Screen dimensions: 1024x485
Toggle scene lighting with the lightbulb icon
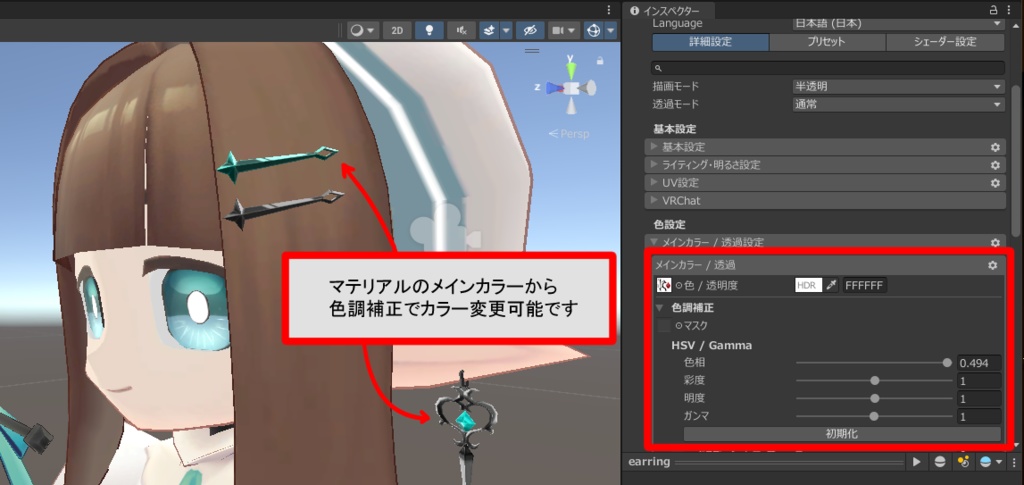(429, 31)
